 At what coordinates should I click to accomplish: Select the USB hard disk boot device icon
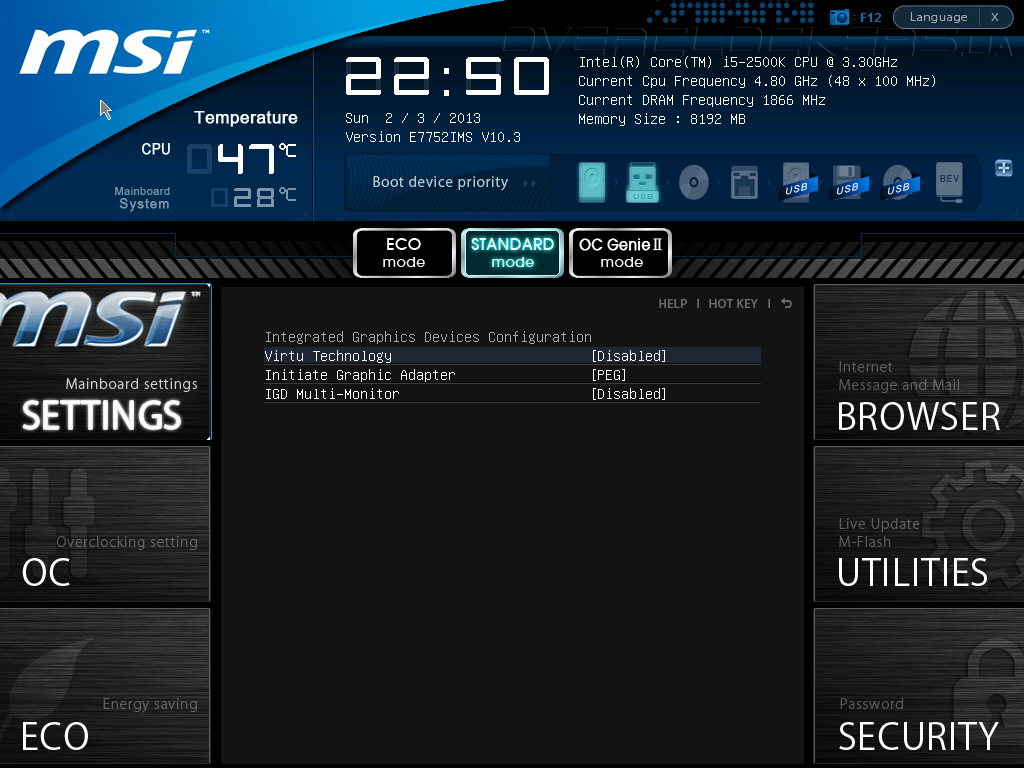pyautogui.click(x=797, y=182)
